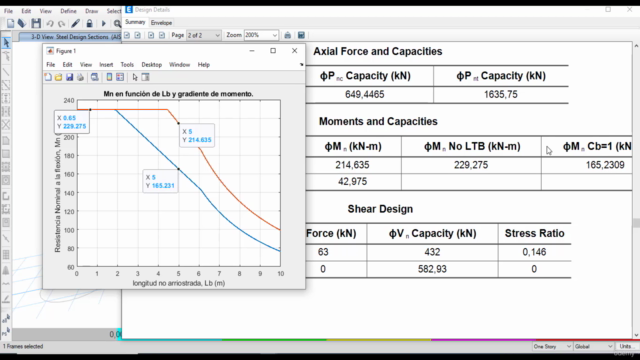The image size is (640, 360).
Task: Click Print Figure icon in Figure 1 toolbar
Action: click(x=80, y=77)
